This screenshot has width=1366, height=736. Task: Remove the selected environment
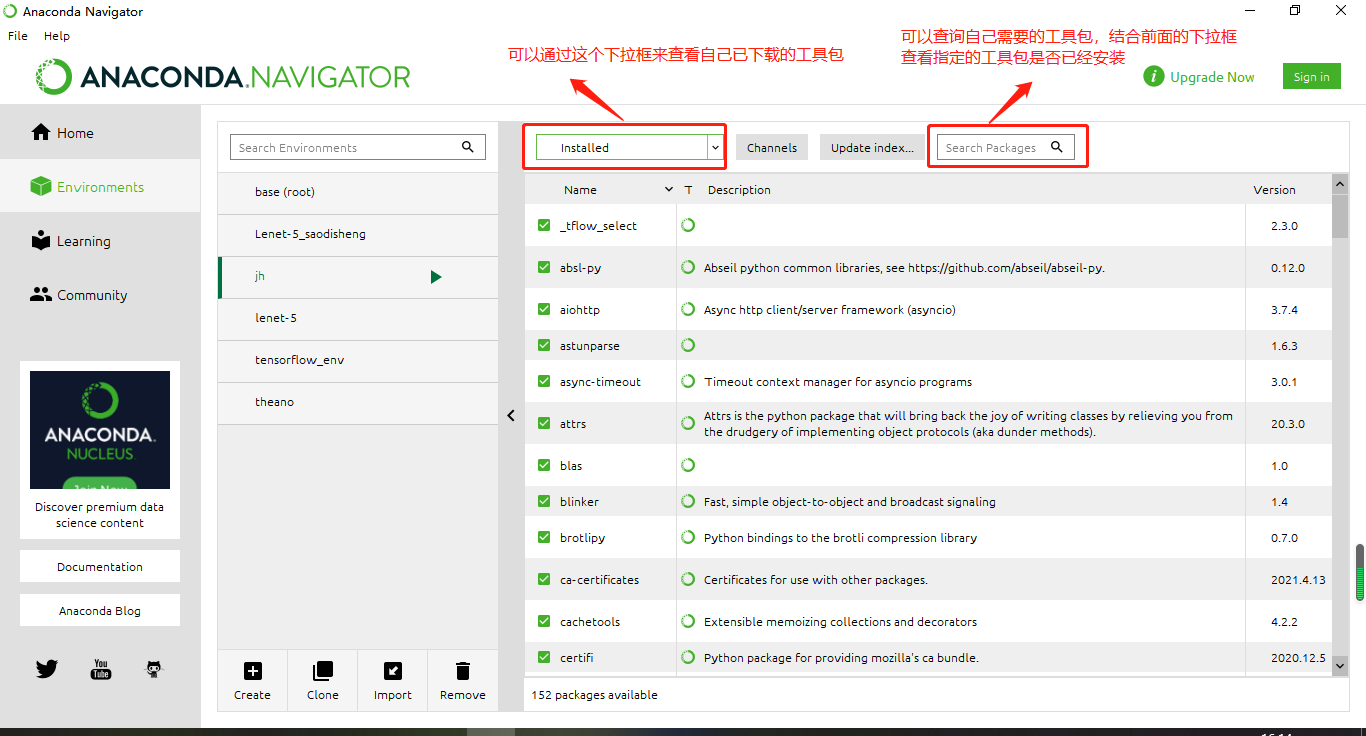pyautogui.click(x=462, y=680)
